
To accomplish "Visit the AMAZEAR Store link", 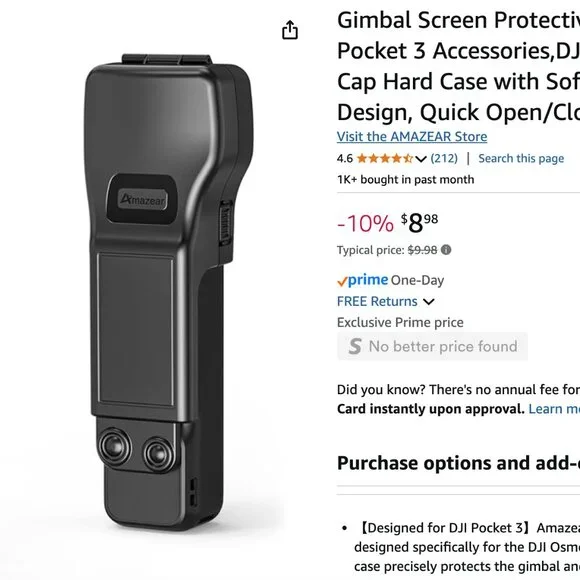I will click(x=412, y=136).
